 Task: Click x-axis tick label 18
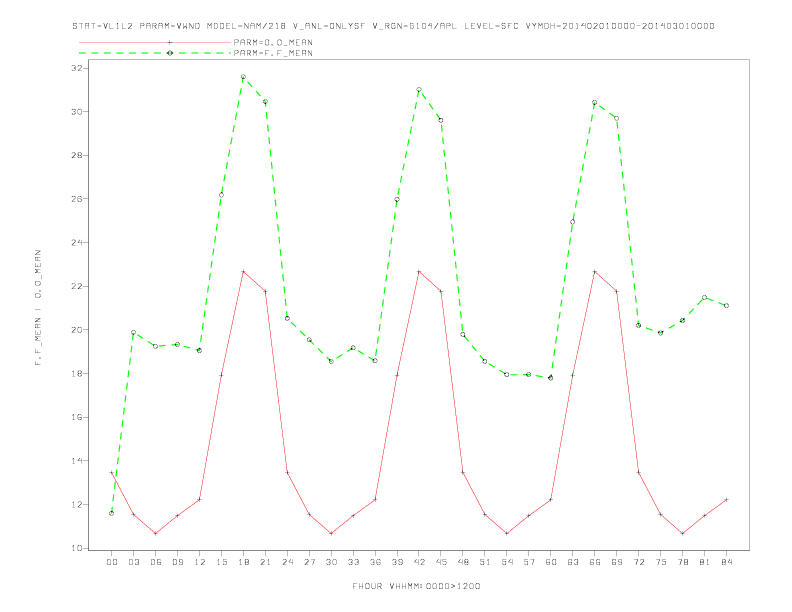click(243, 562)
